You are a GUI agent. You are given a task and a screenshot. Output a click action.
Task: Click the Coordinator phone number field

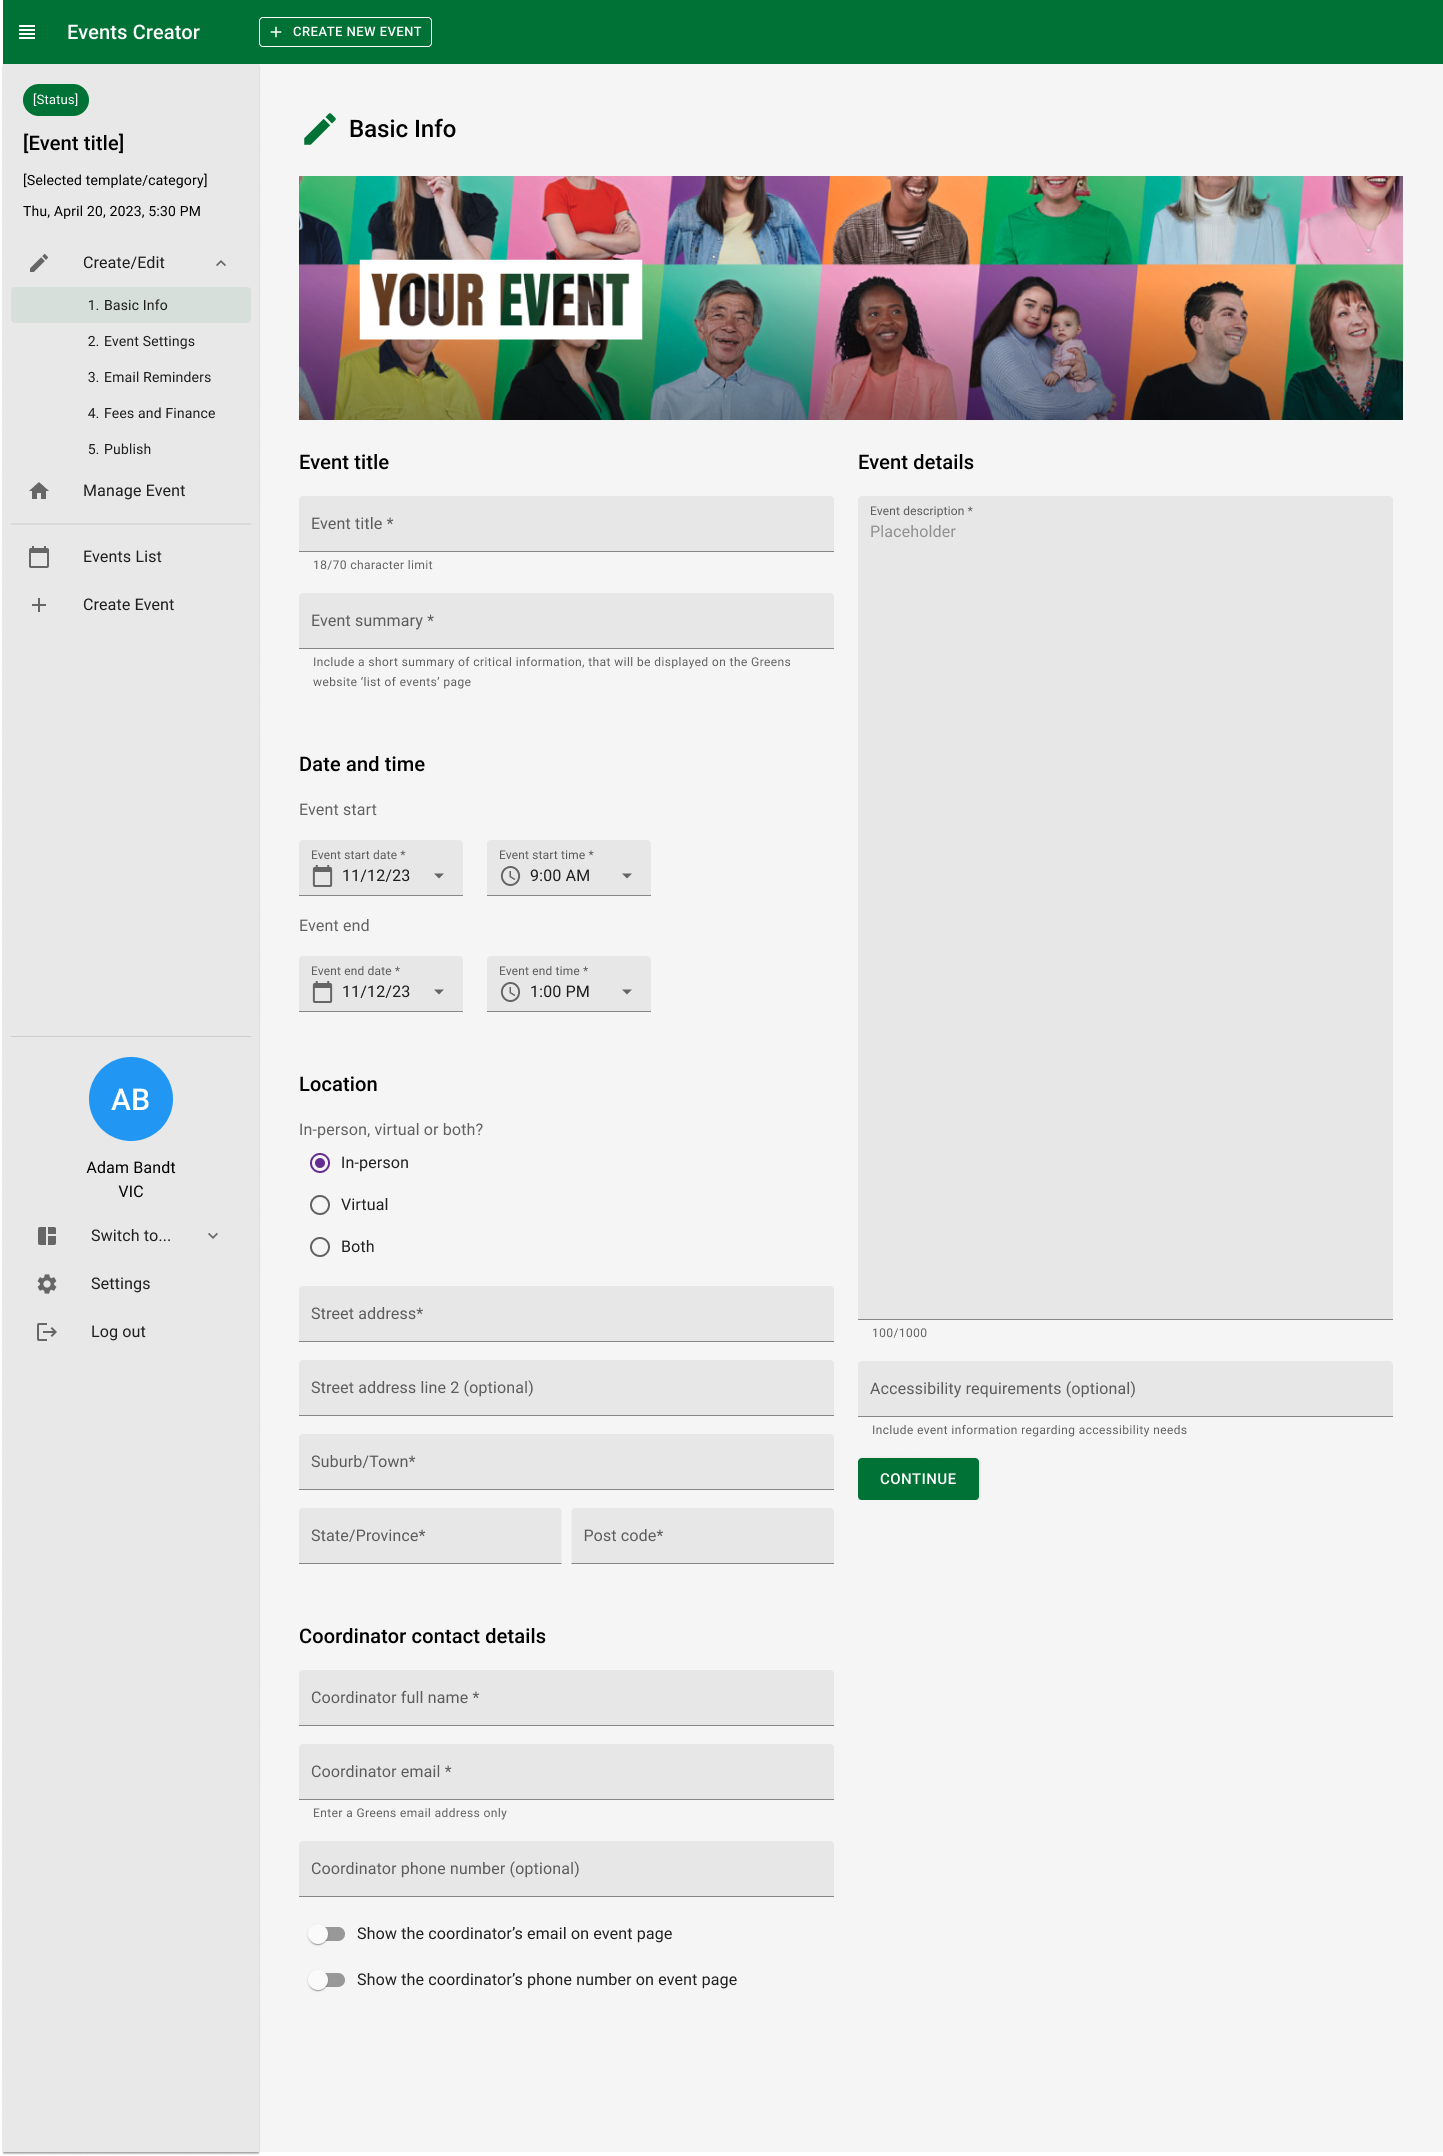566,1869
